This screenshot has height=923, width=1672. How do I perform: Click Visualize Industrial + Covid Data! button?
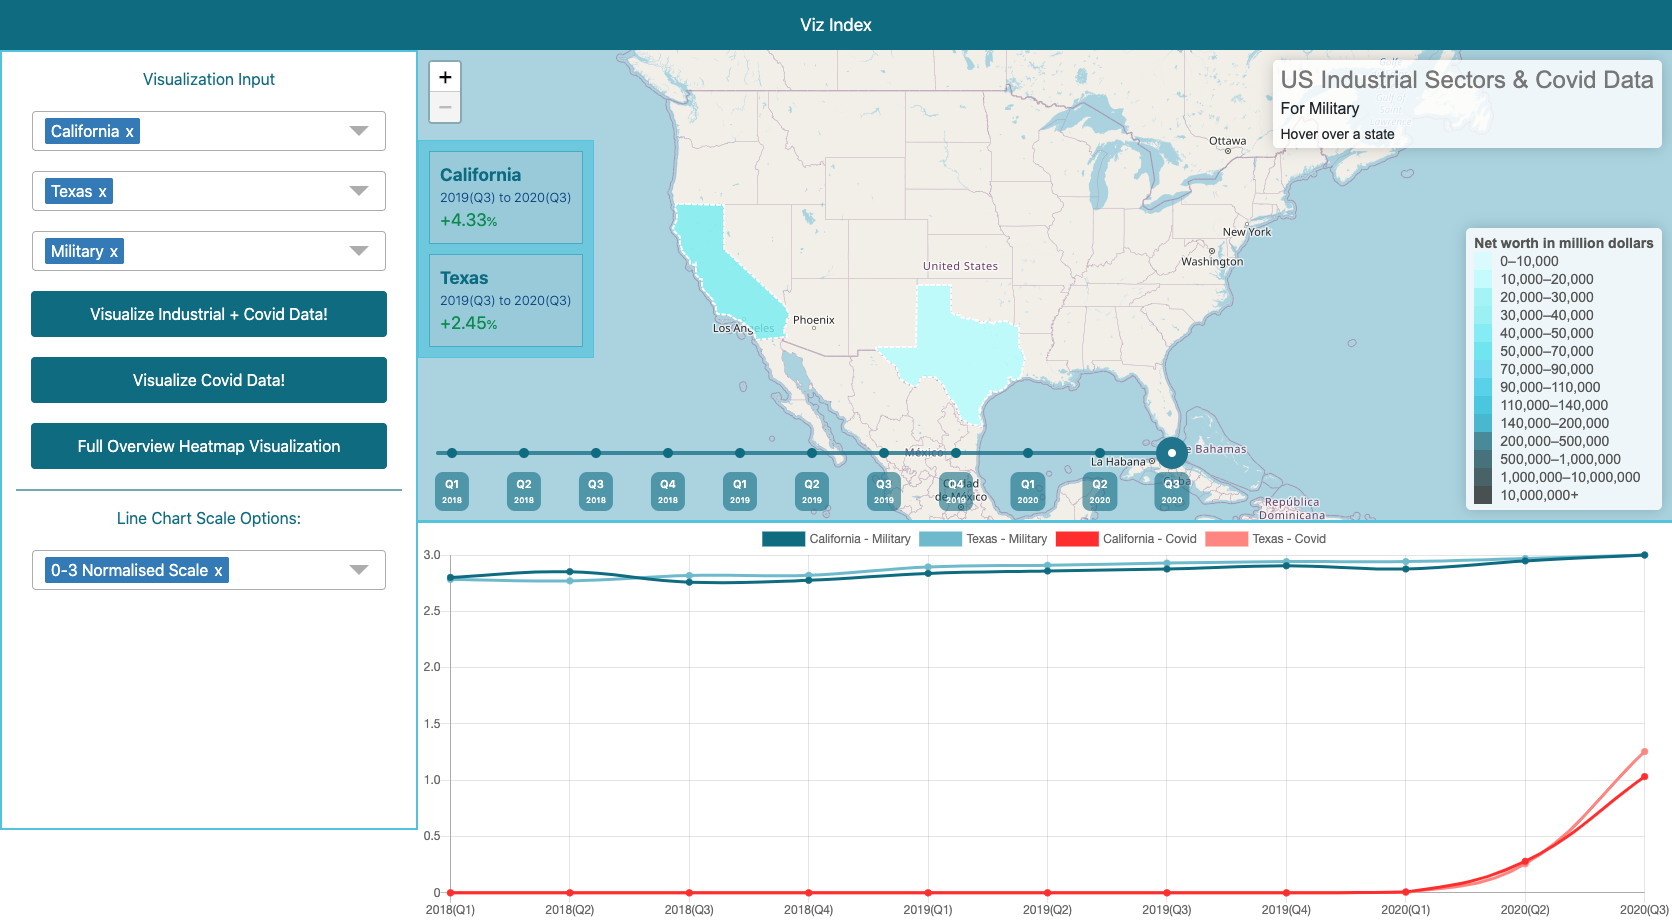point(209,314)
